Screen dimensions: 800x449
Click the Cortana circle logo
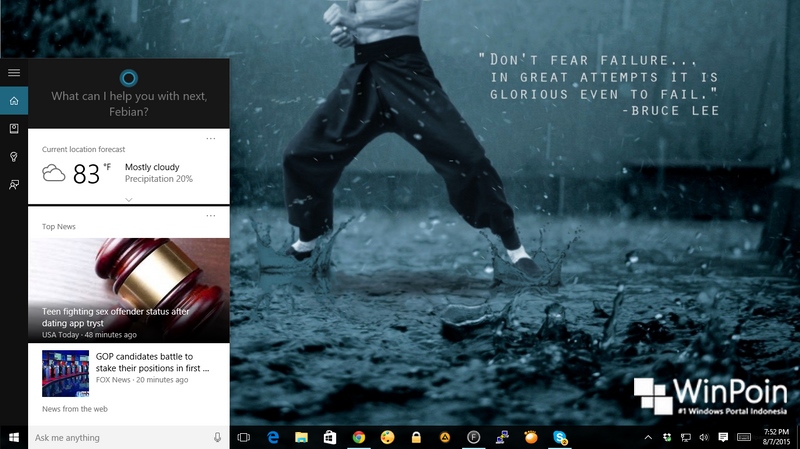pyautogui.click(x=129, y=78)
